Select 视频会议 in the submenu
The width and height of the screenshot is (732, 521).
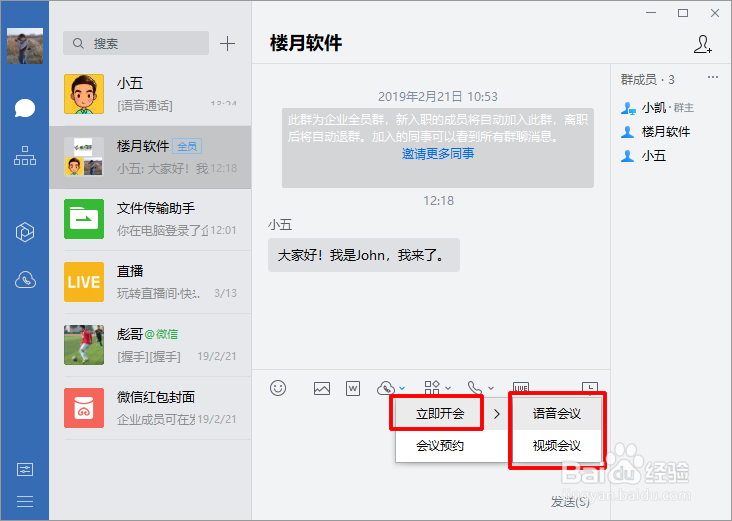[x=556, y=446]
